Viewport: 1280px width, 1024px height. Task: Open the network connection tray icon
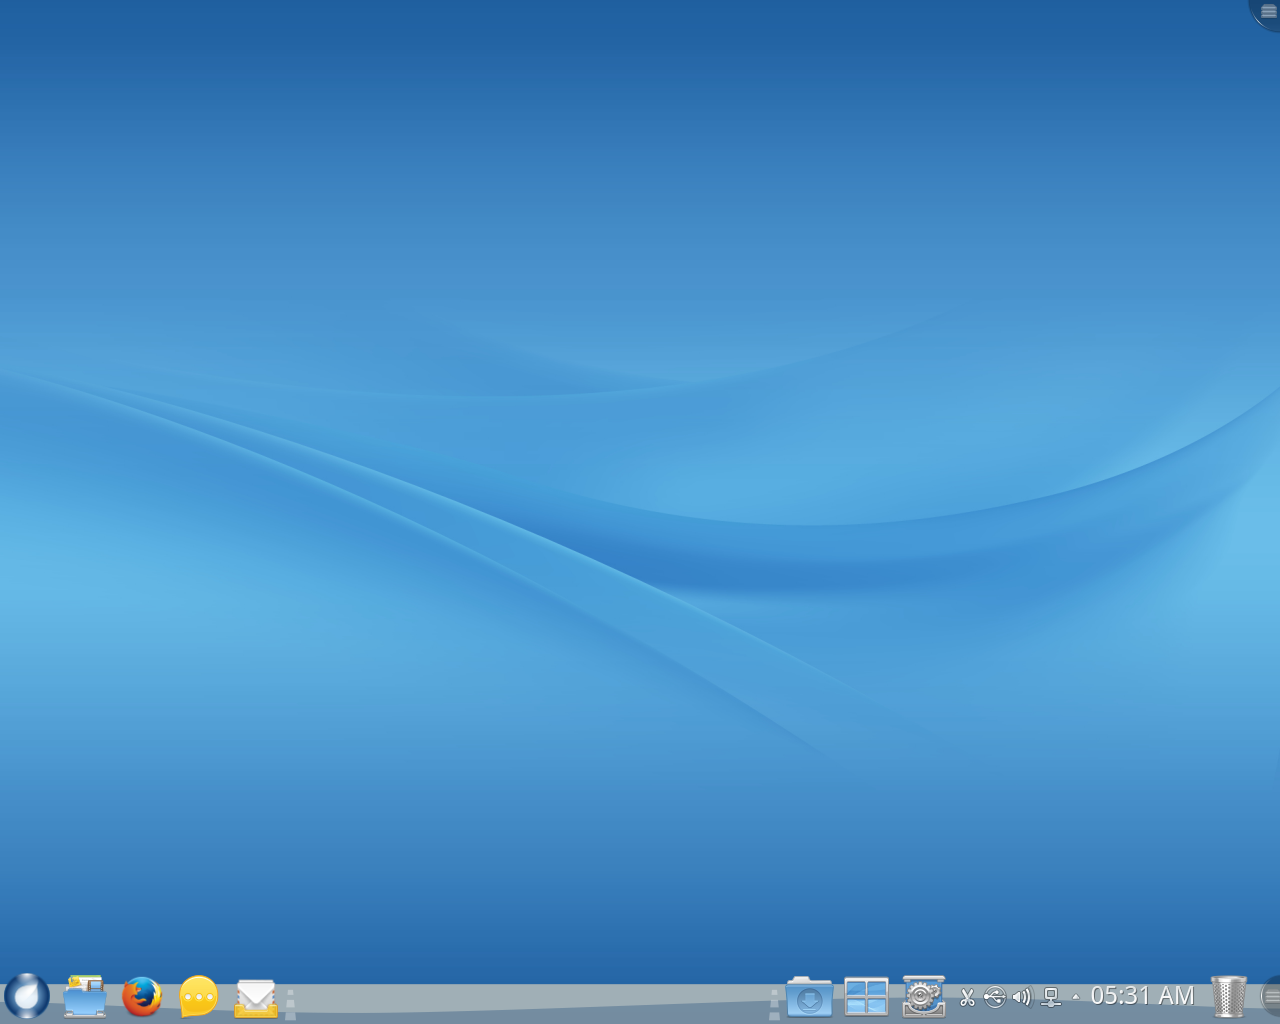pos(1050,997)
